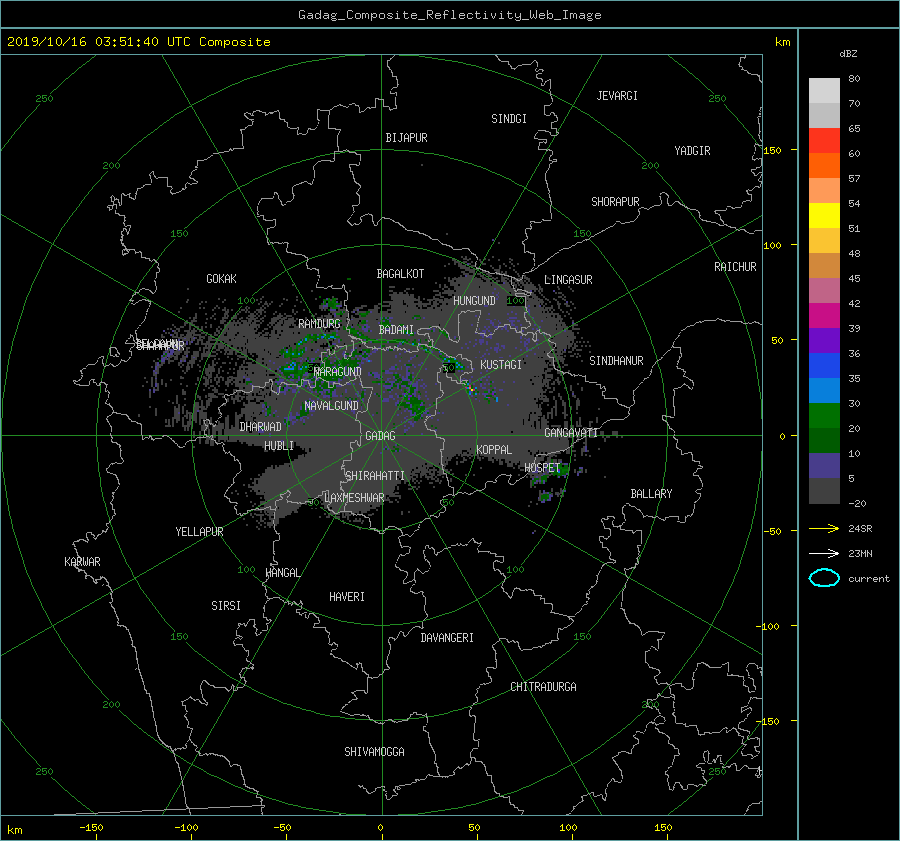Click the 'DHARWAD' city label
Screen dimensions: 900x841
(260, 427)
